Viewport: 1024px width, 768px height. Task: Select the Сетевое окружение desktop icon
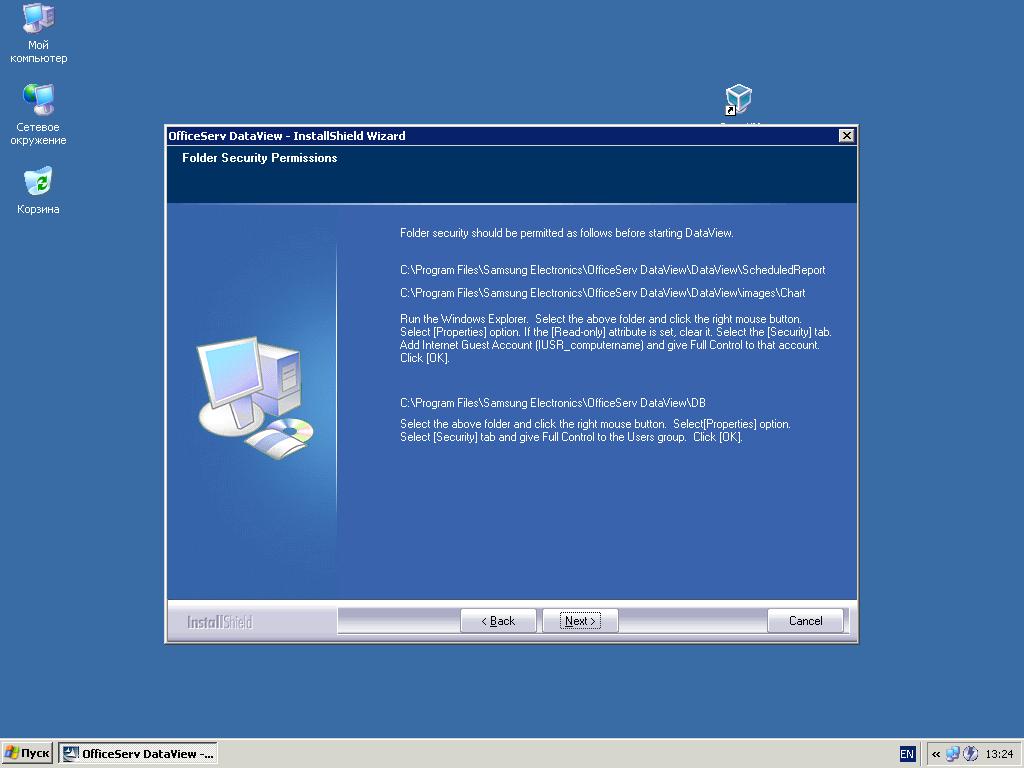point(40,101)
